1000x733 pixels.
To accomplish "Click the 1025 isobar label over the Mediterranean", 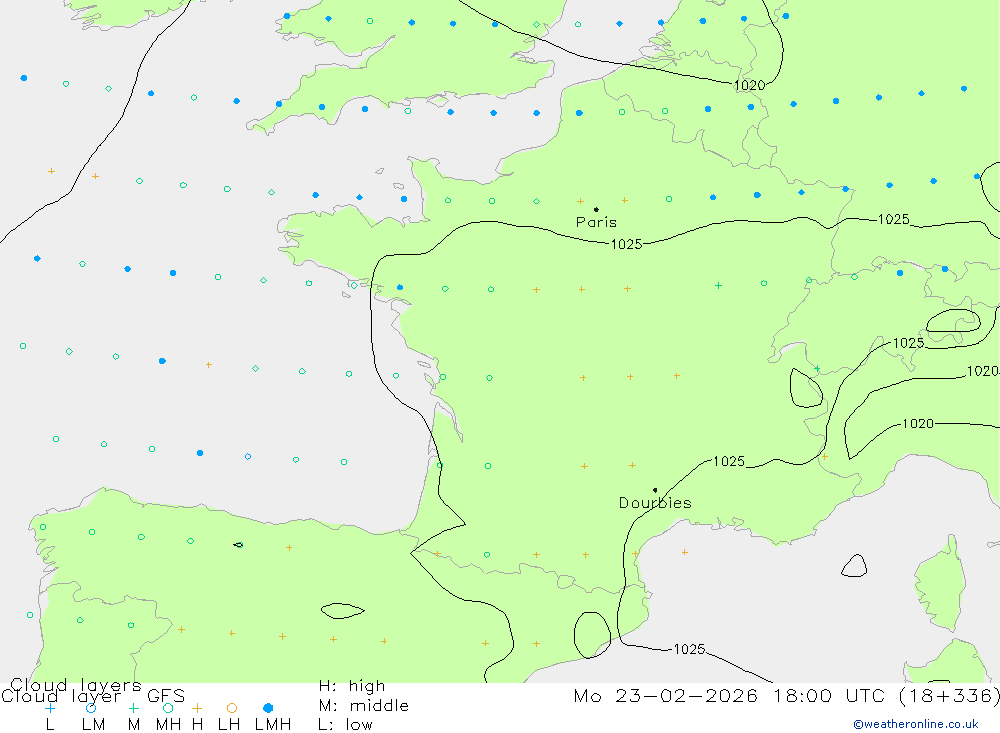I will tap(689, 649).
